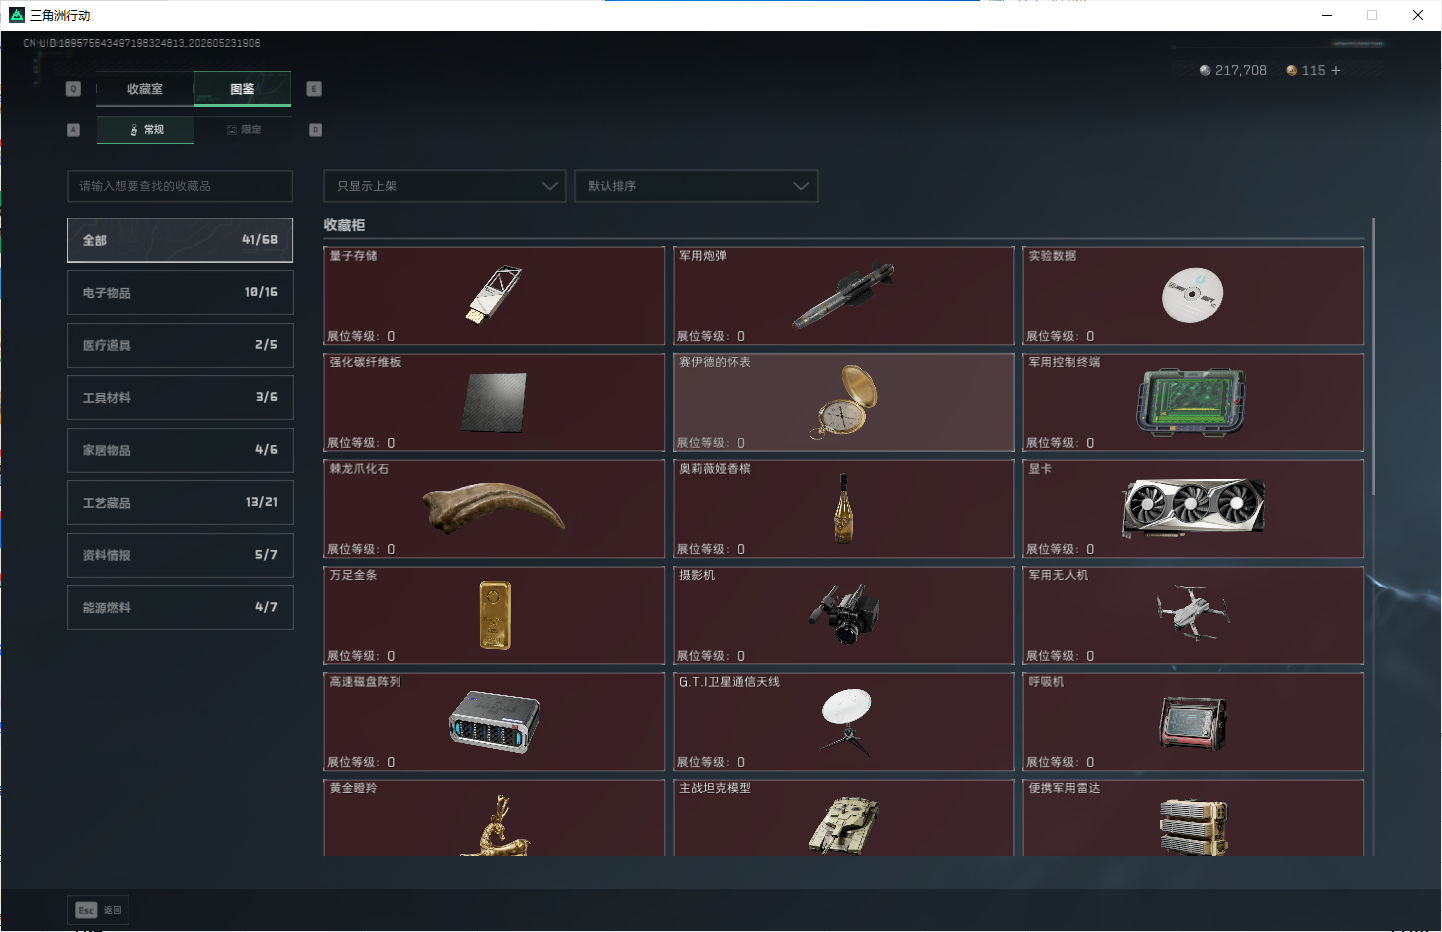Open the 显卡 graphics card item

click(x=1194, y=508)
